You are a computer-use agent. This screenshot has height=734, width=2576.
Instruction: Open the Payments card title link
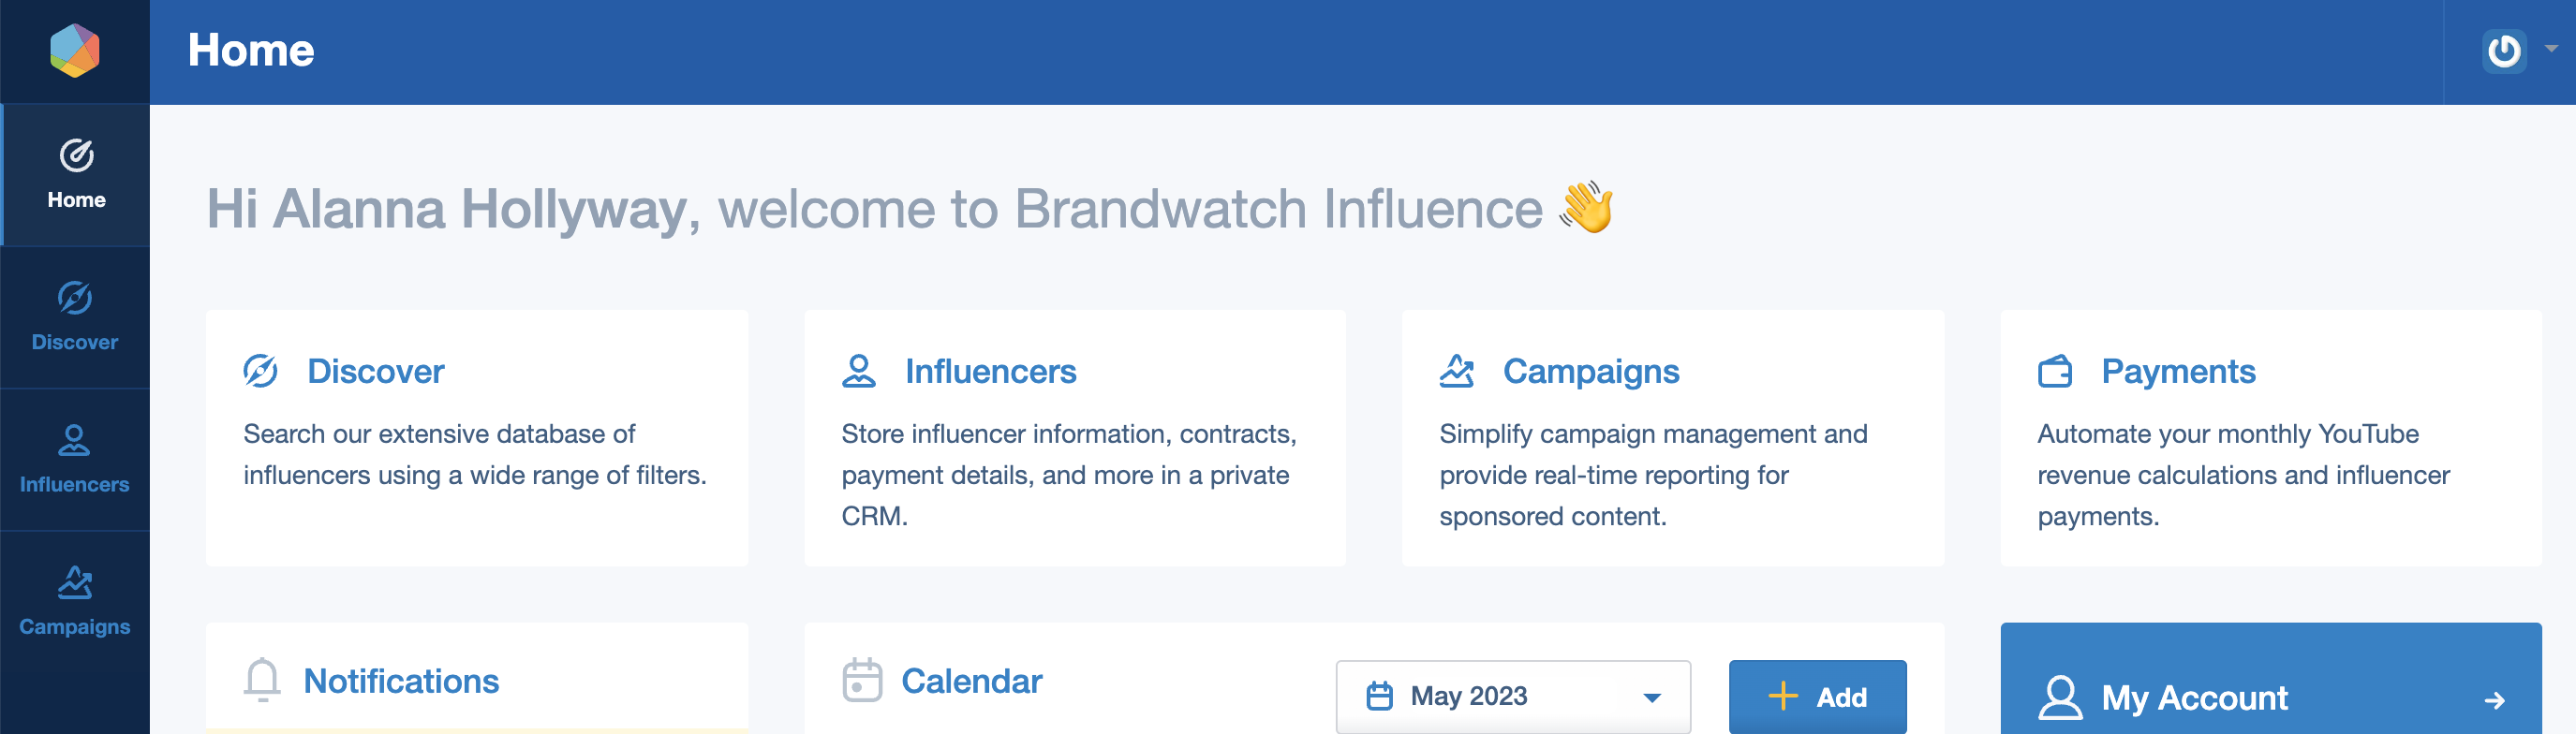(x=2178, y=372)
